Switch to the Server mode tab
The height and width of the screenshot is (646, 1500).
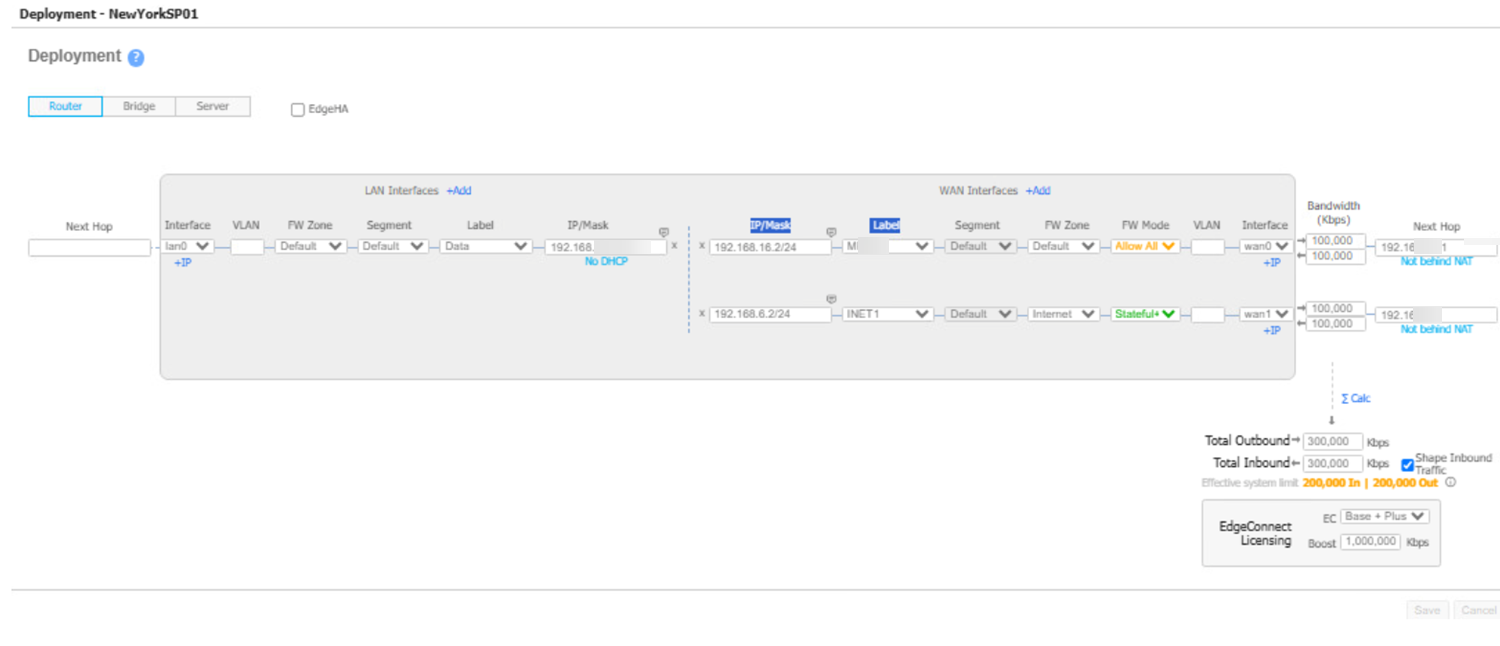(212, 107)
